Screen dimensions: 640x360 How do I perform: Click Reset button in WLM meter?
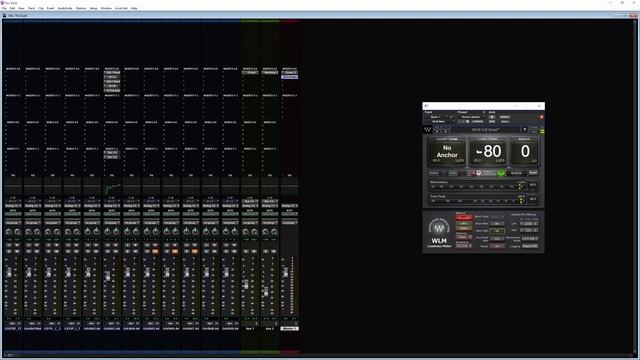tap(533, 173)
